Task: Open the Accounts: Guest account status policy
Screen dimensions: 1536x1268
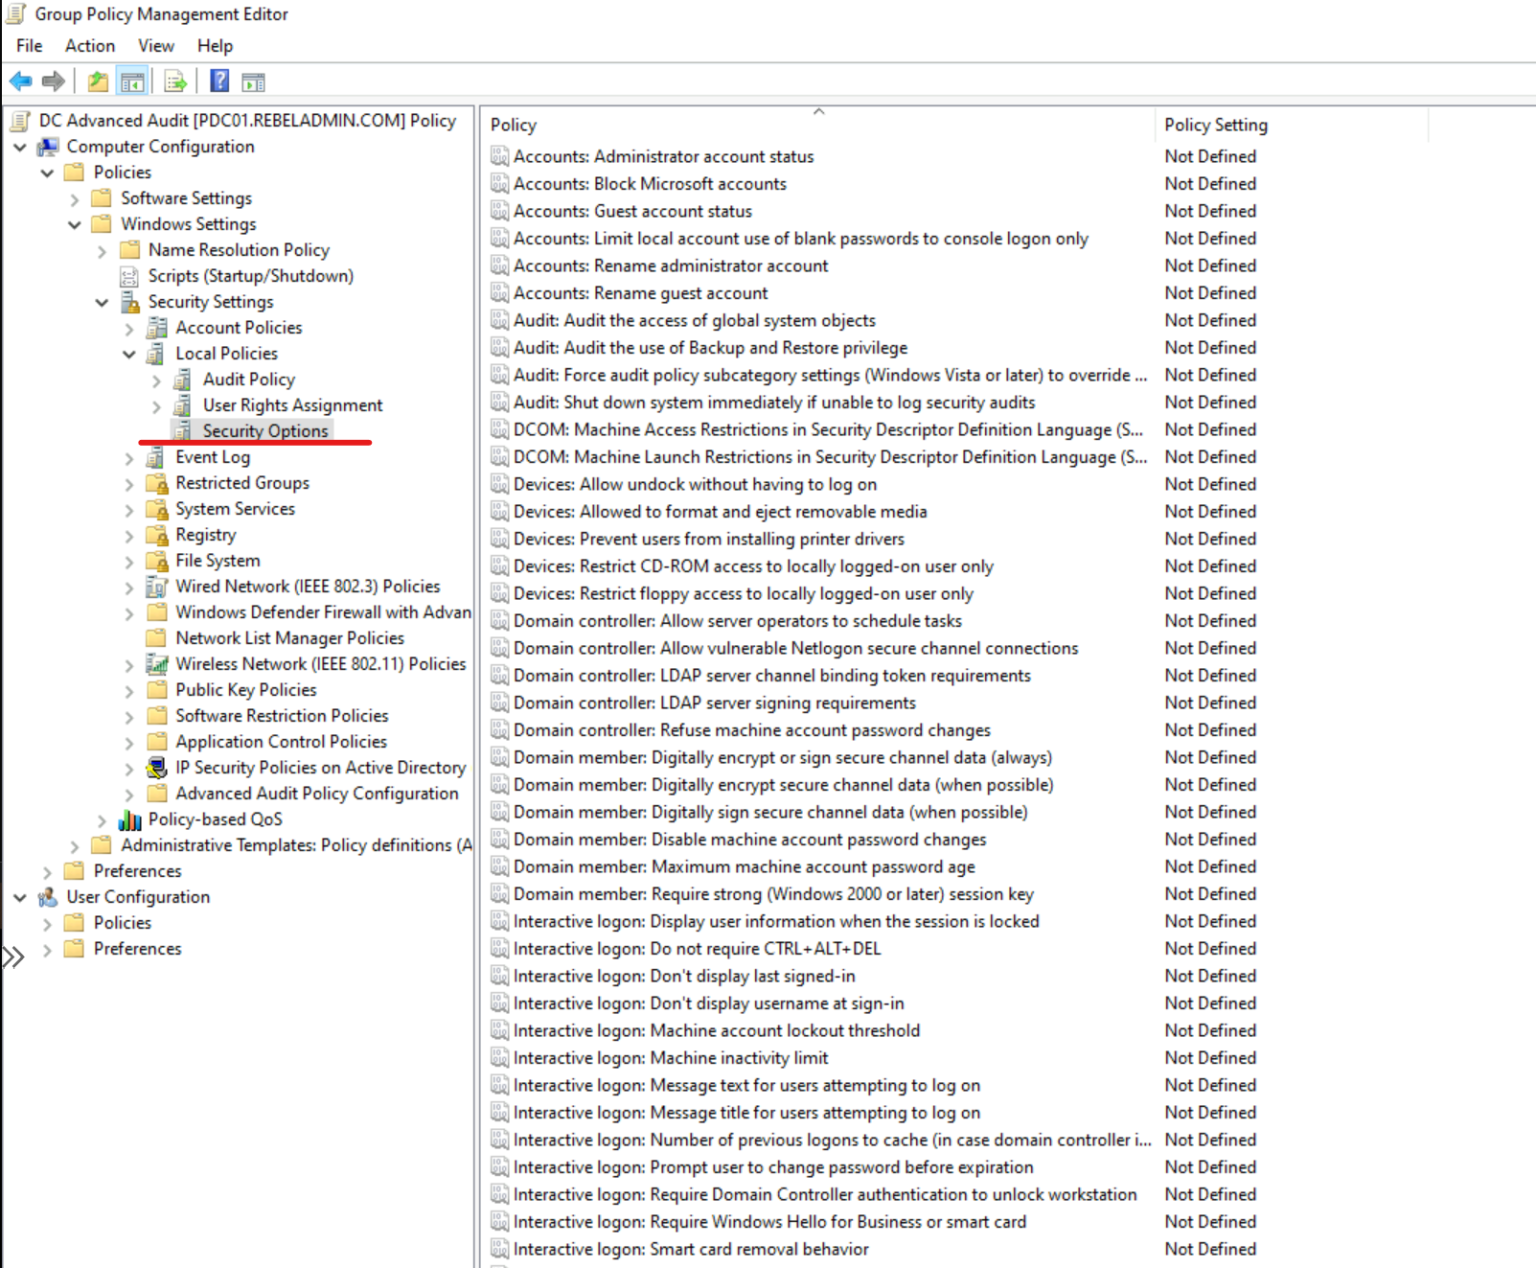Action: pos(632,211)
